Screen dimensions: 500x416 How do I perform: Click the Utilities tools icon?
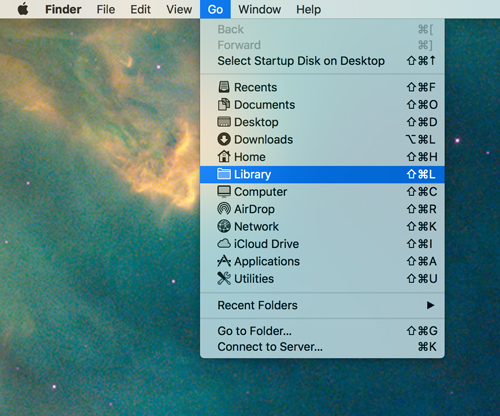click(224, 278)
